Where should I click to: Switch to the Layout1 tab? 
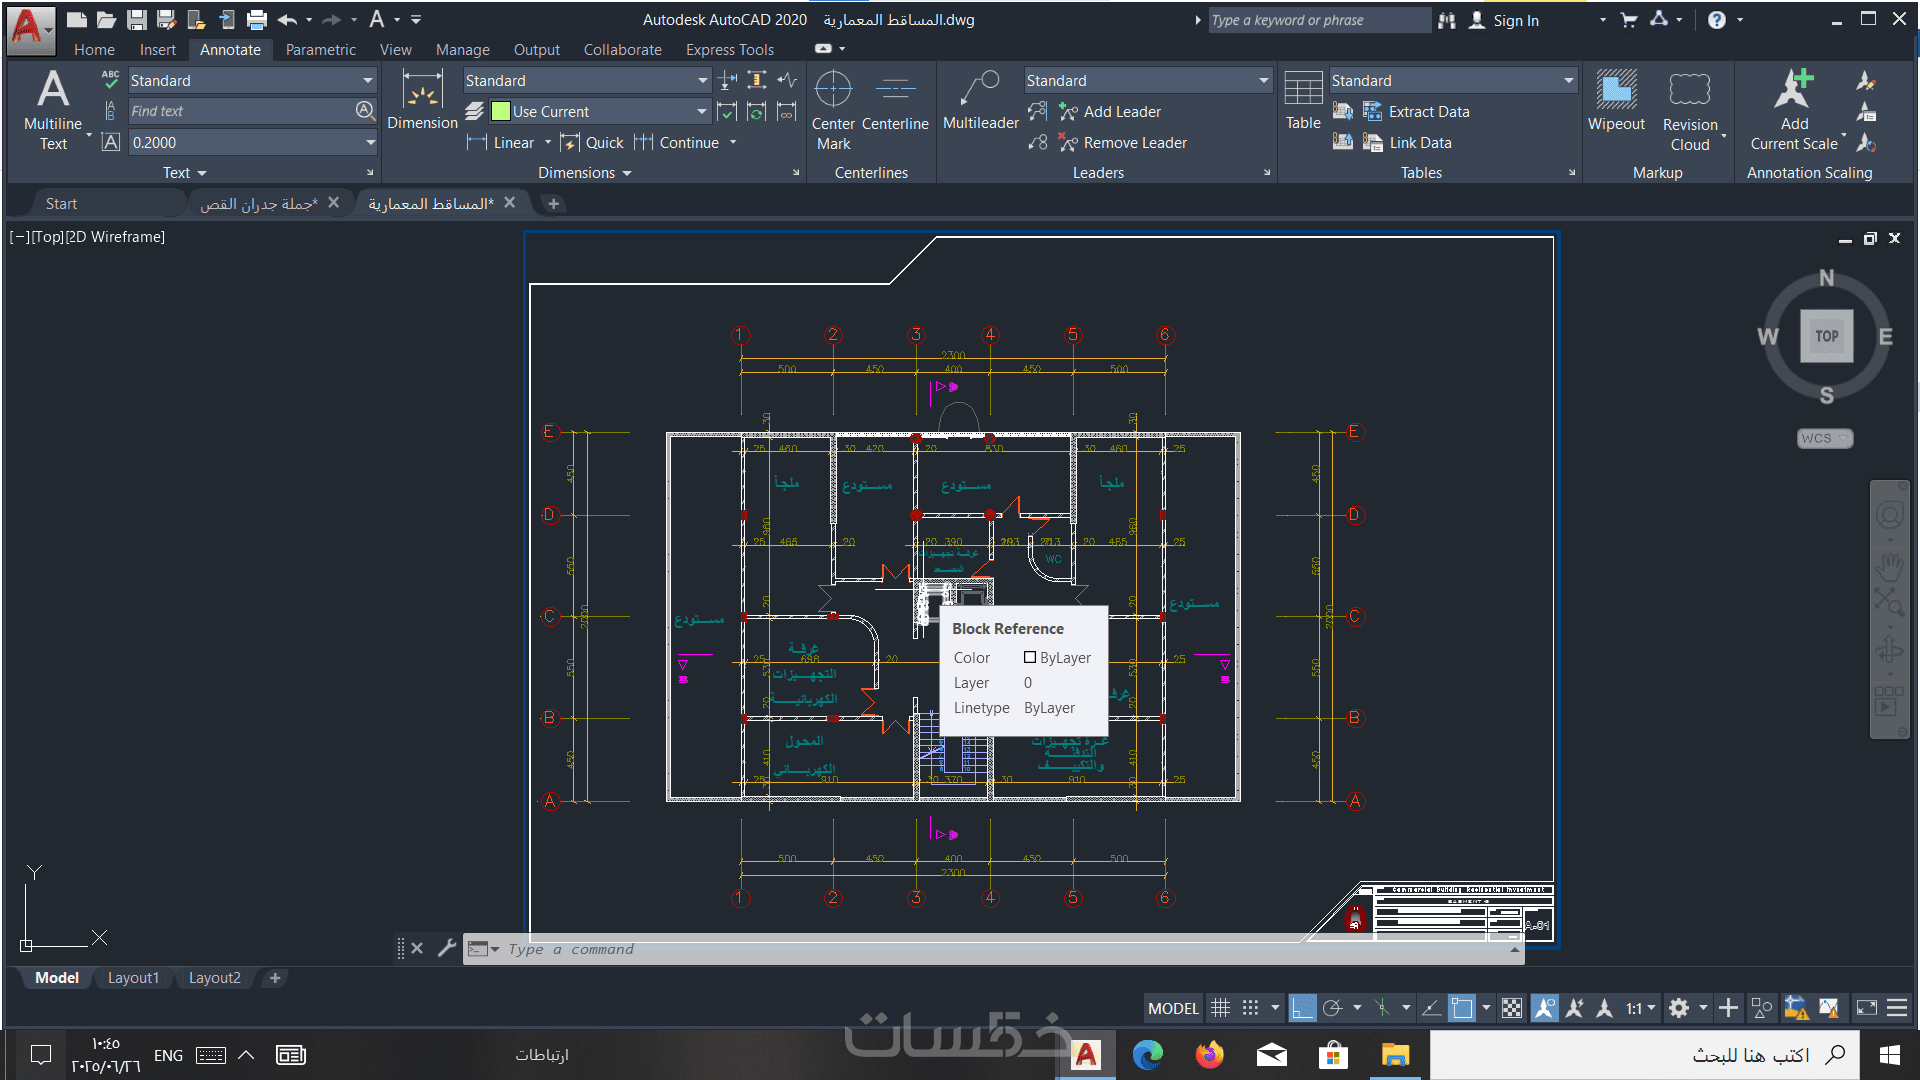point(133,978)
